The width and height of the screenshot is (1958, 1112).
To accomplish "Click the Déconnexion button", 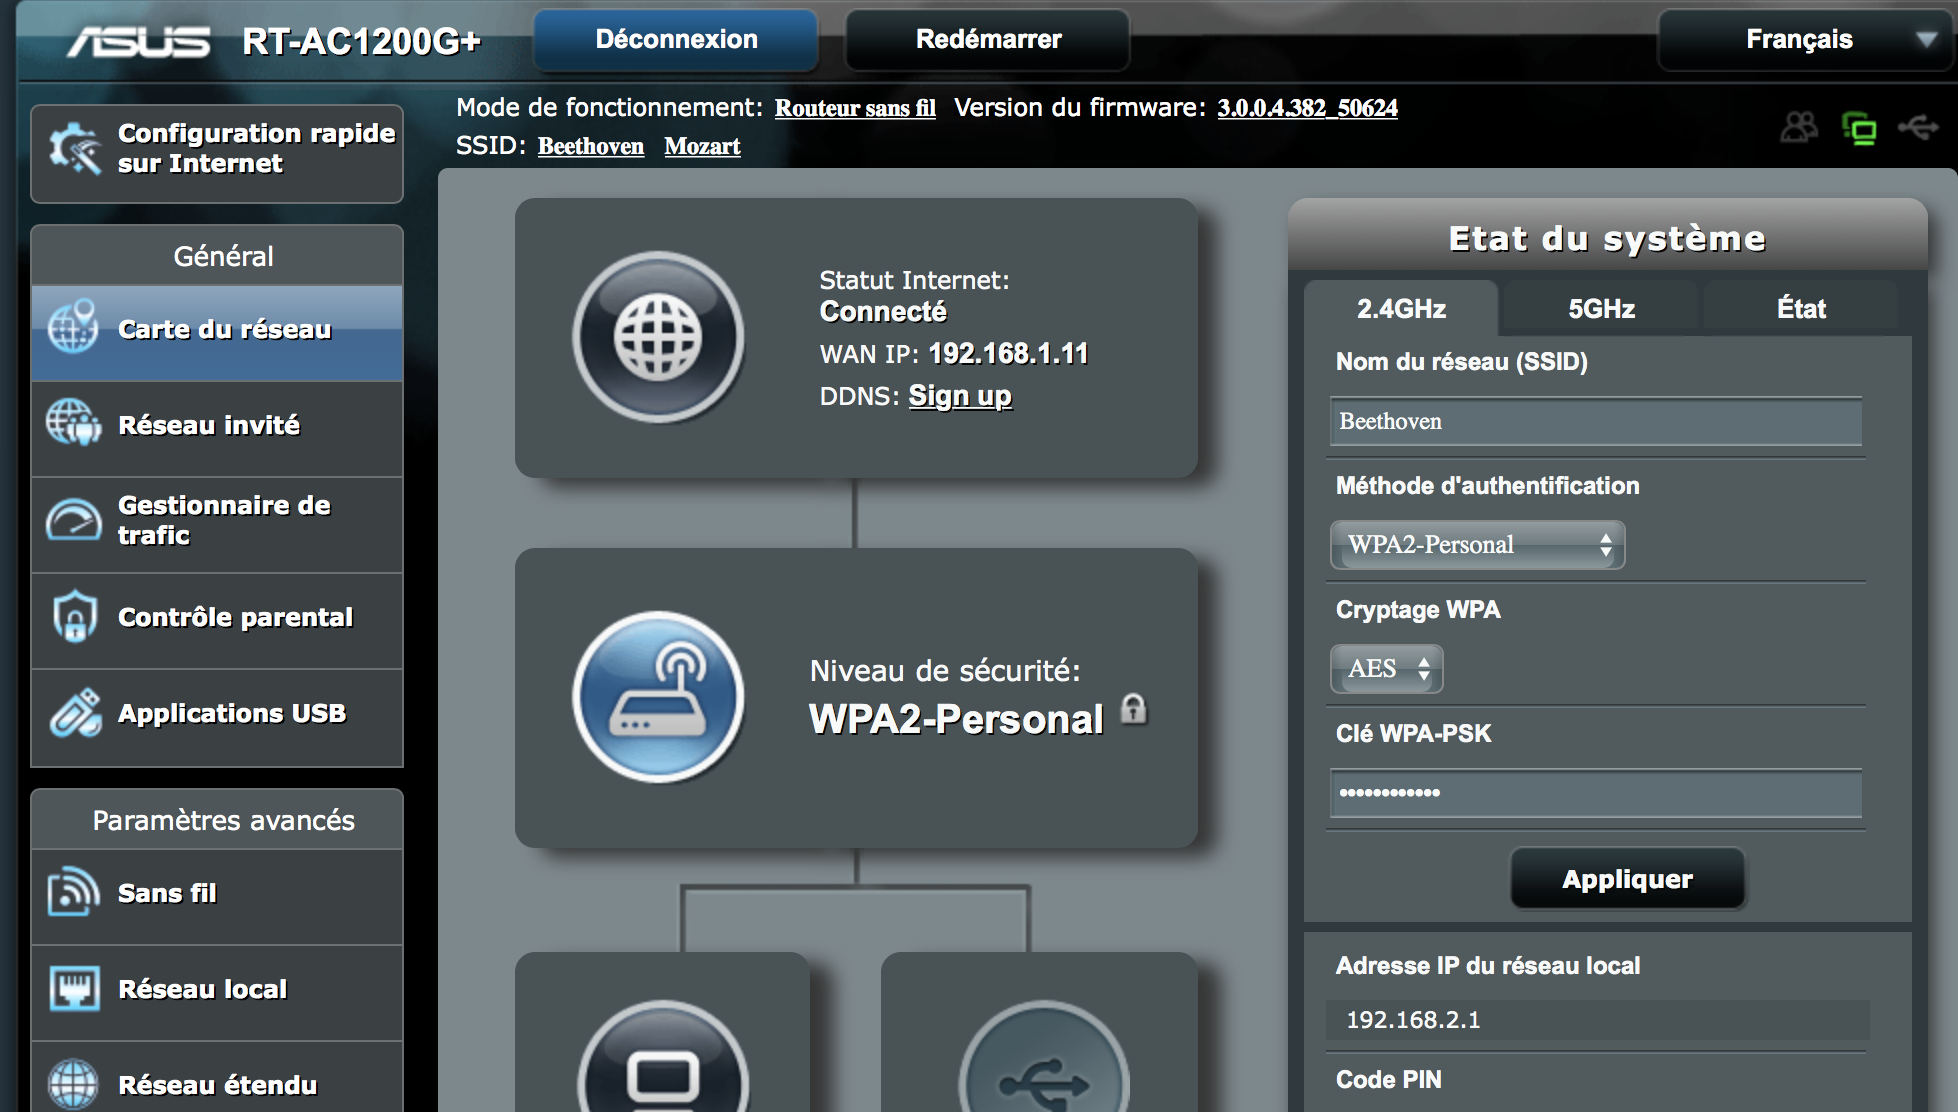I will click(676, 40).
